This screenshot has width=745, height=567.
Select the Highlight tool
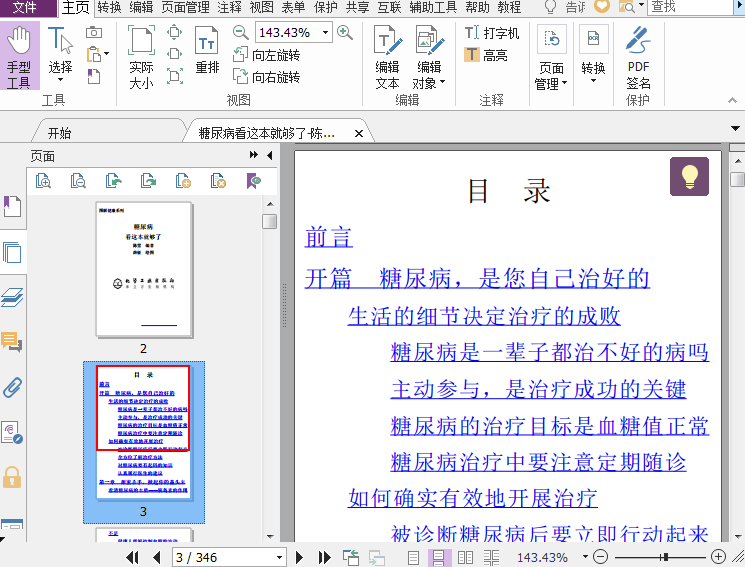point(486,55)
